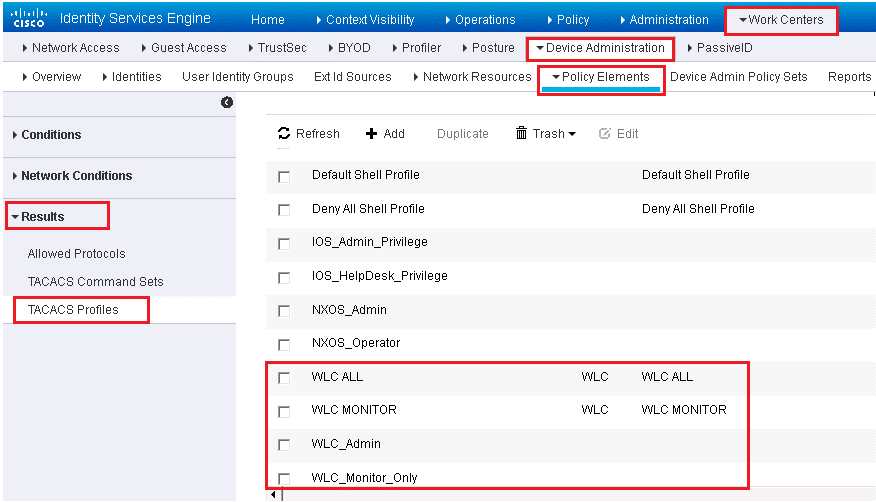Select the IOS_HelpDesk_Privilege checkbox
876x502 pixels.
(284, 278)
